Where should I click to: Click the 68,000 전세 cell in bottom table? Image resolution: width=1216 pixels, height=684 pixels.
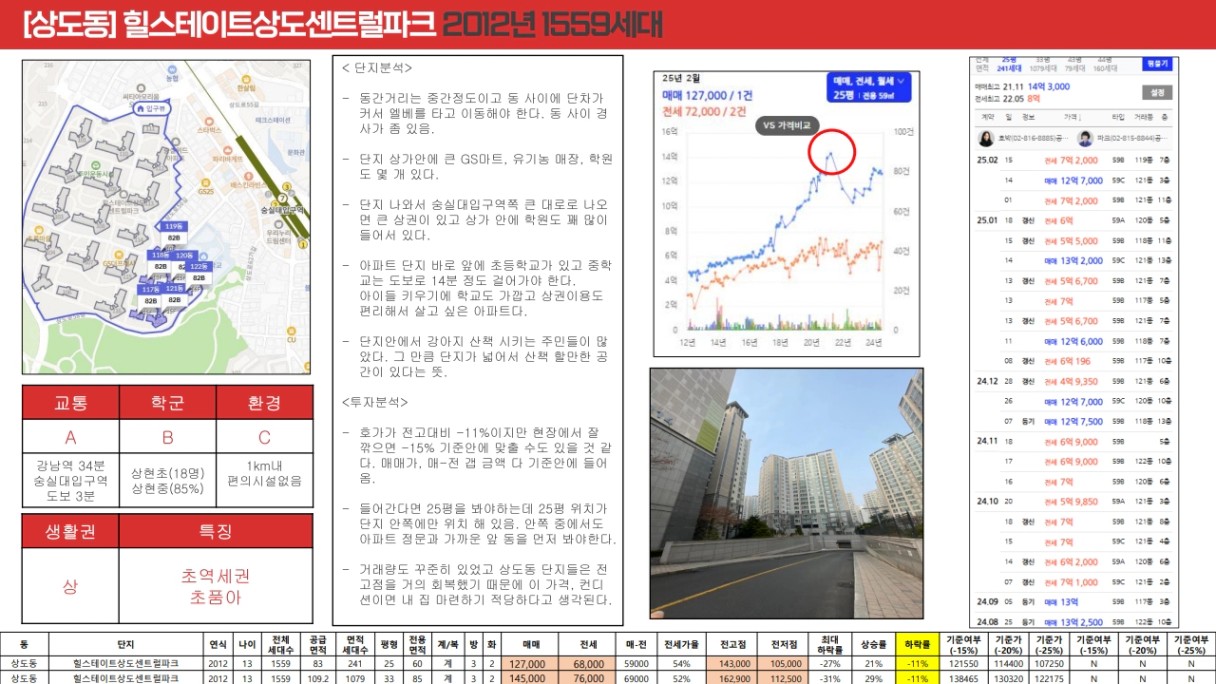click(x=588, y=663)
